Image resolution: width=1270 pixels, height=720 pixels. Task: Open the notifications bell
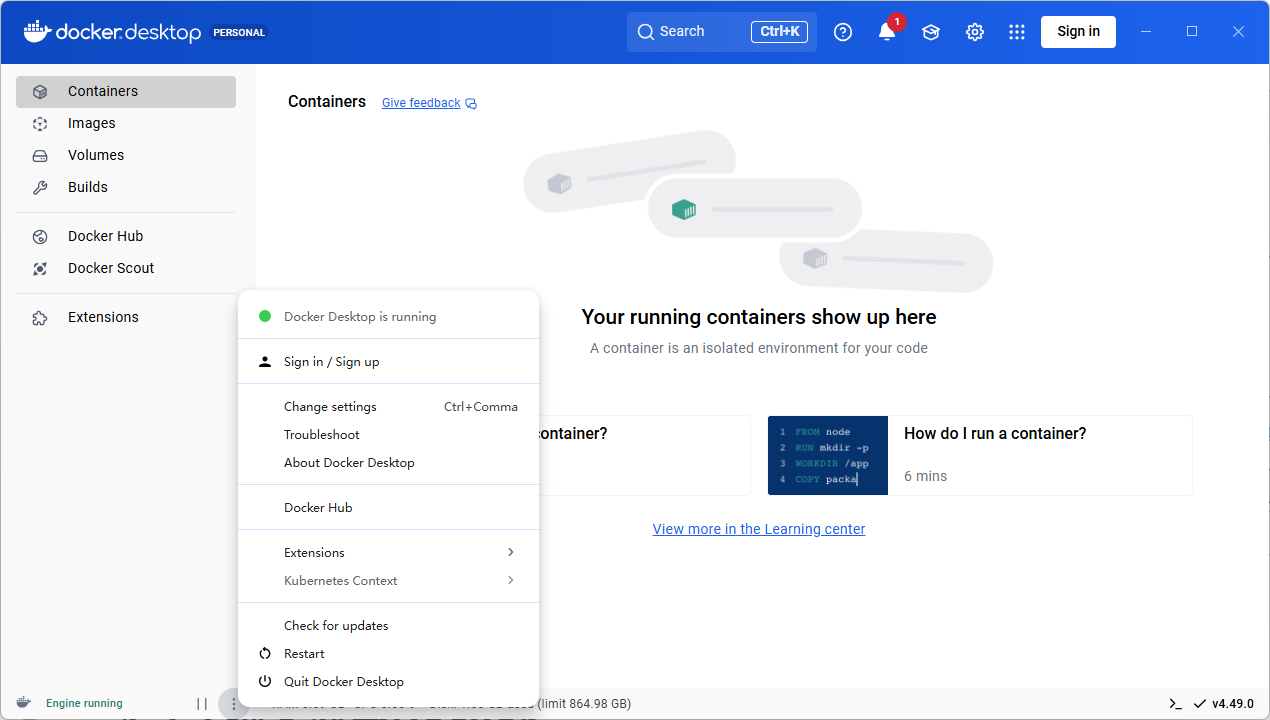click(x=887, y=32)
